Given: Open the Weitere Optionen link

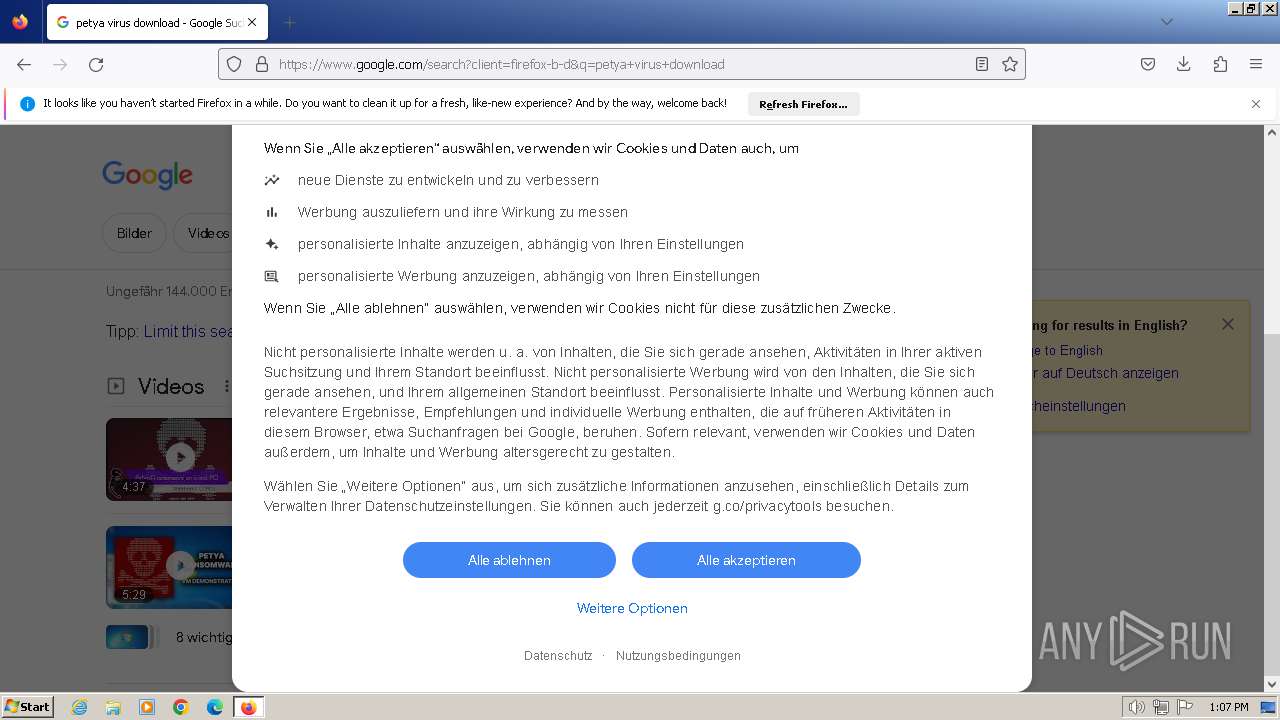Looking at the screenshot, I should [x=632, y=608].
